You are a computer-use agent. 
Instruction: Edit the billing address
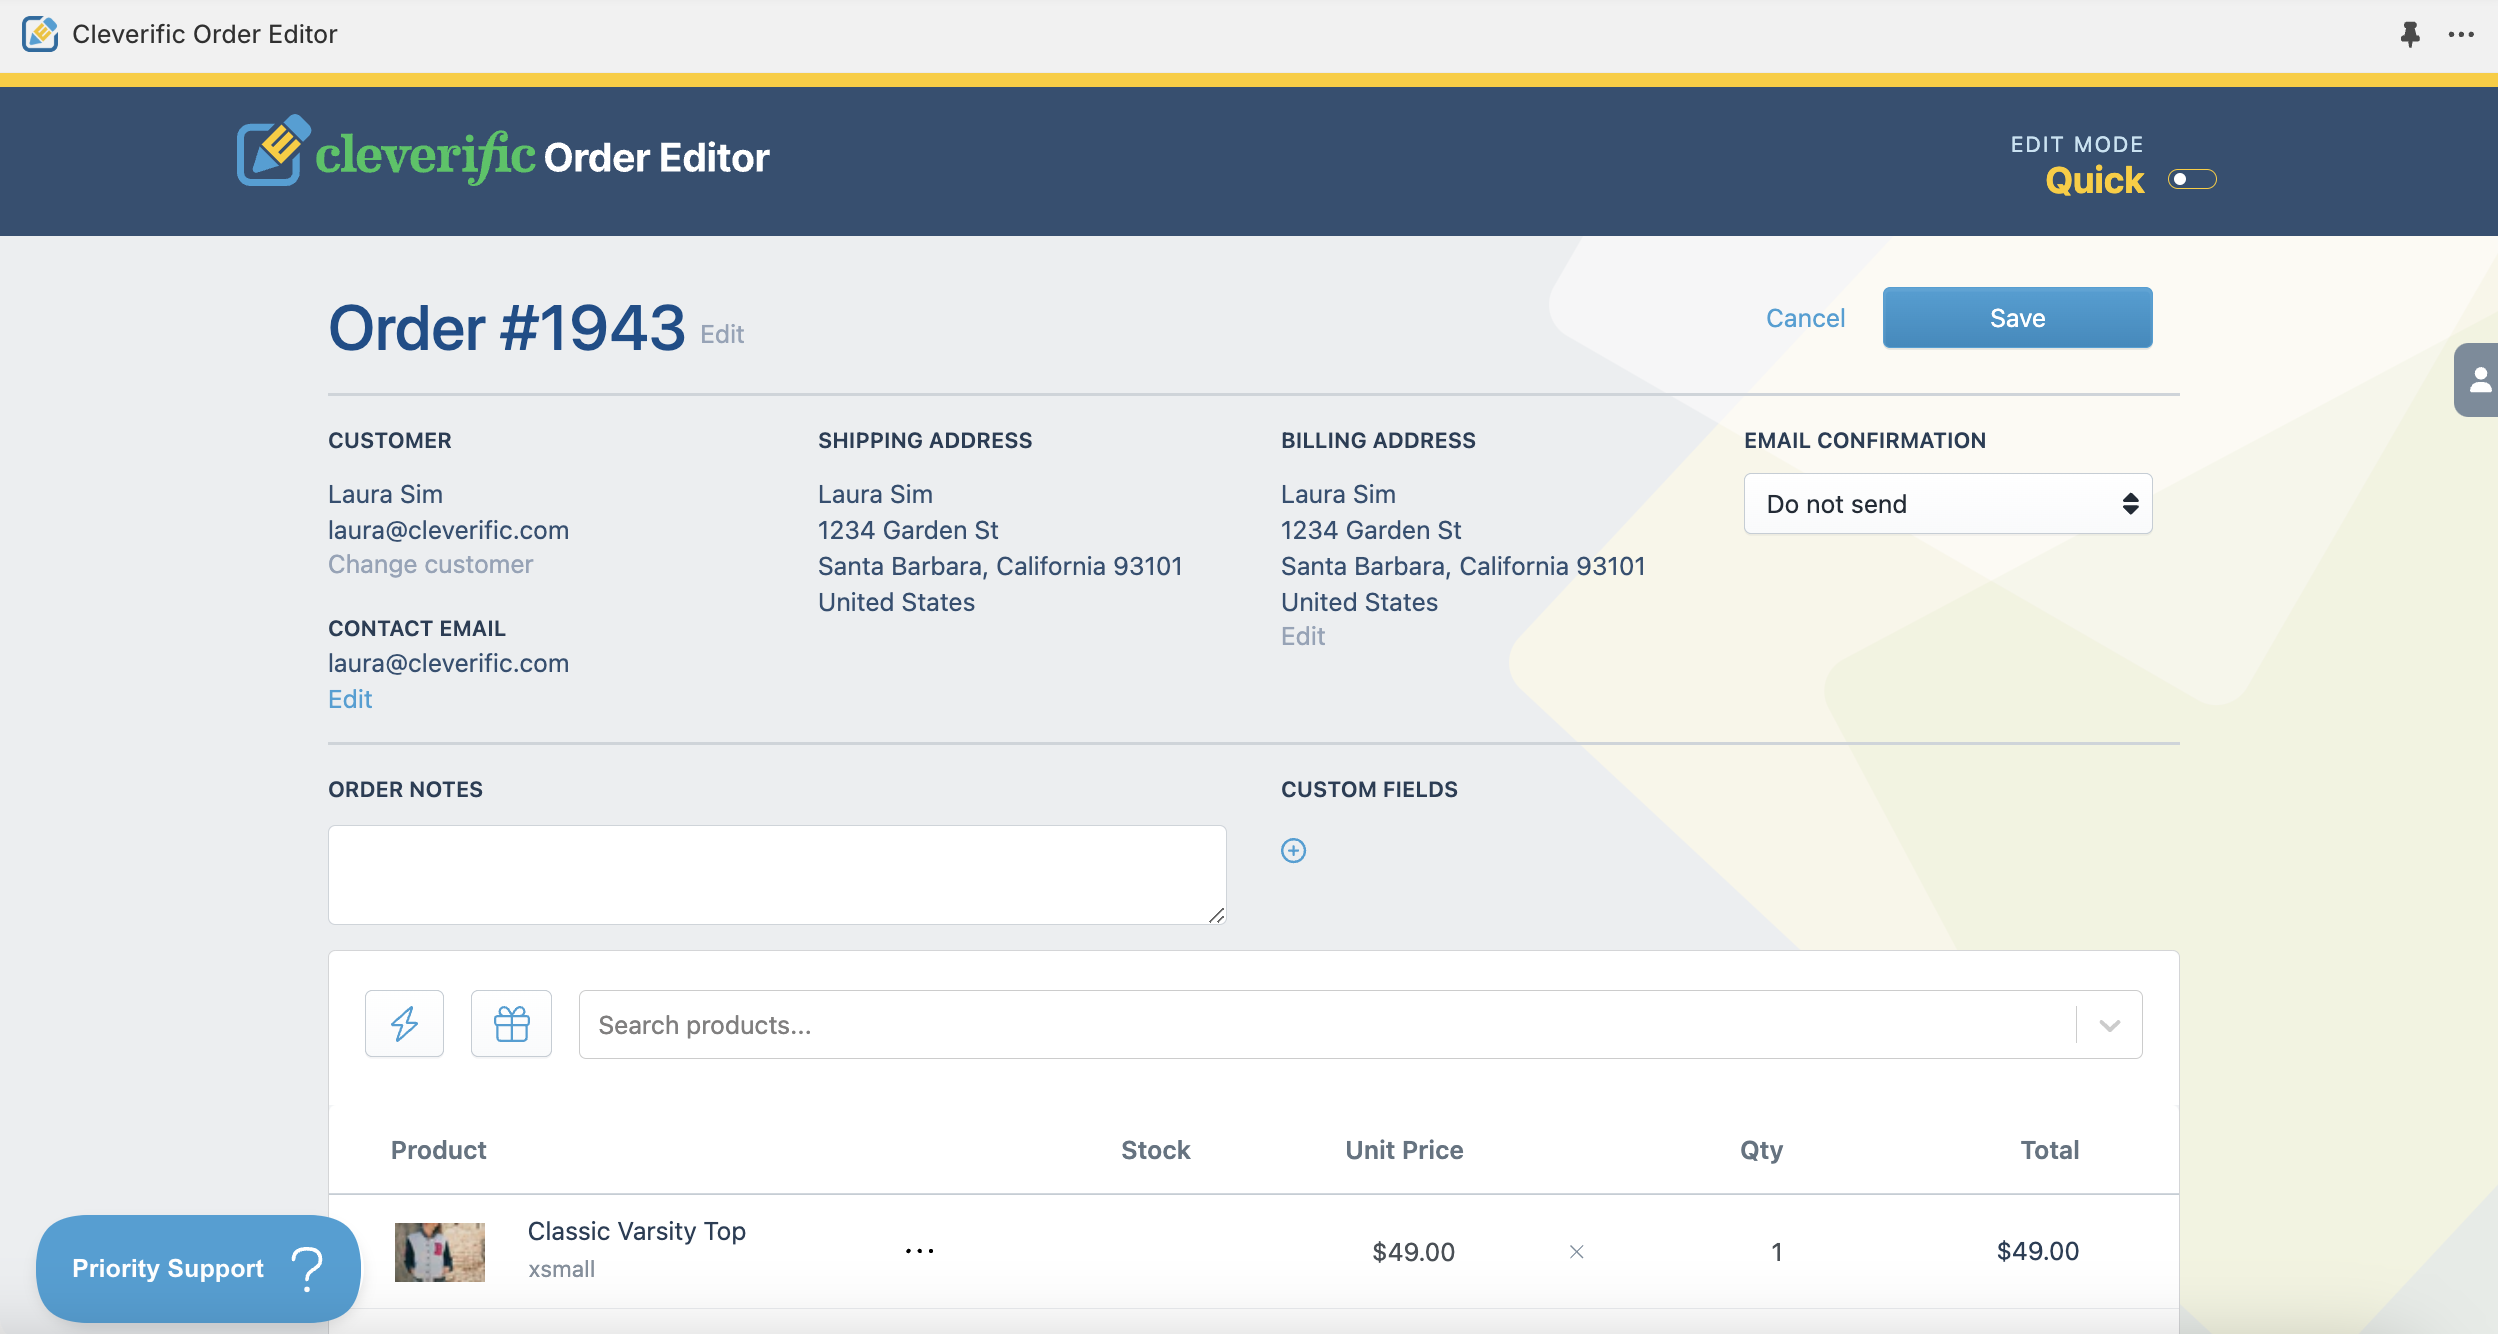[x=1303, y=636]
